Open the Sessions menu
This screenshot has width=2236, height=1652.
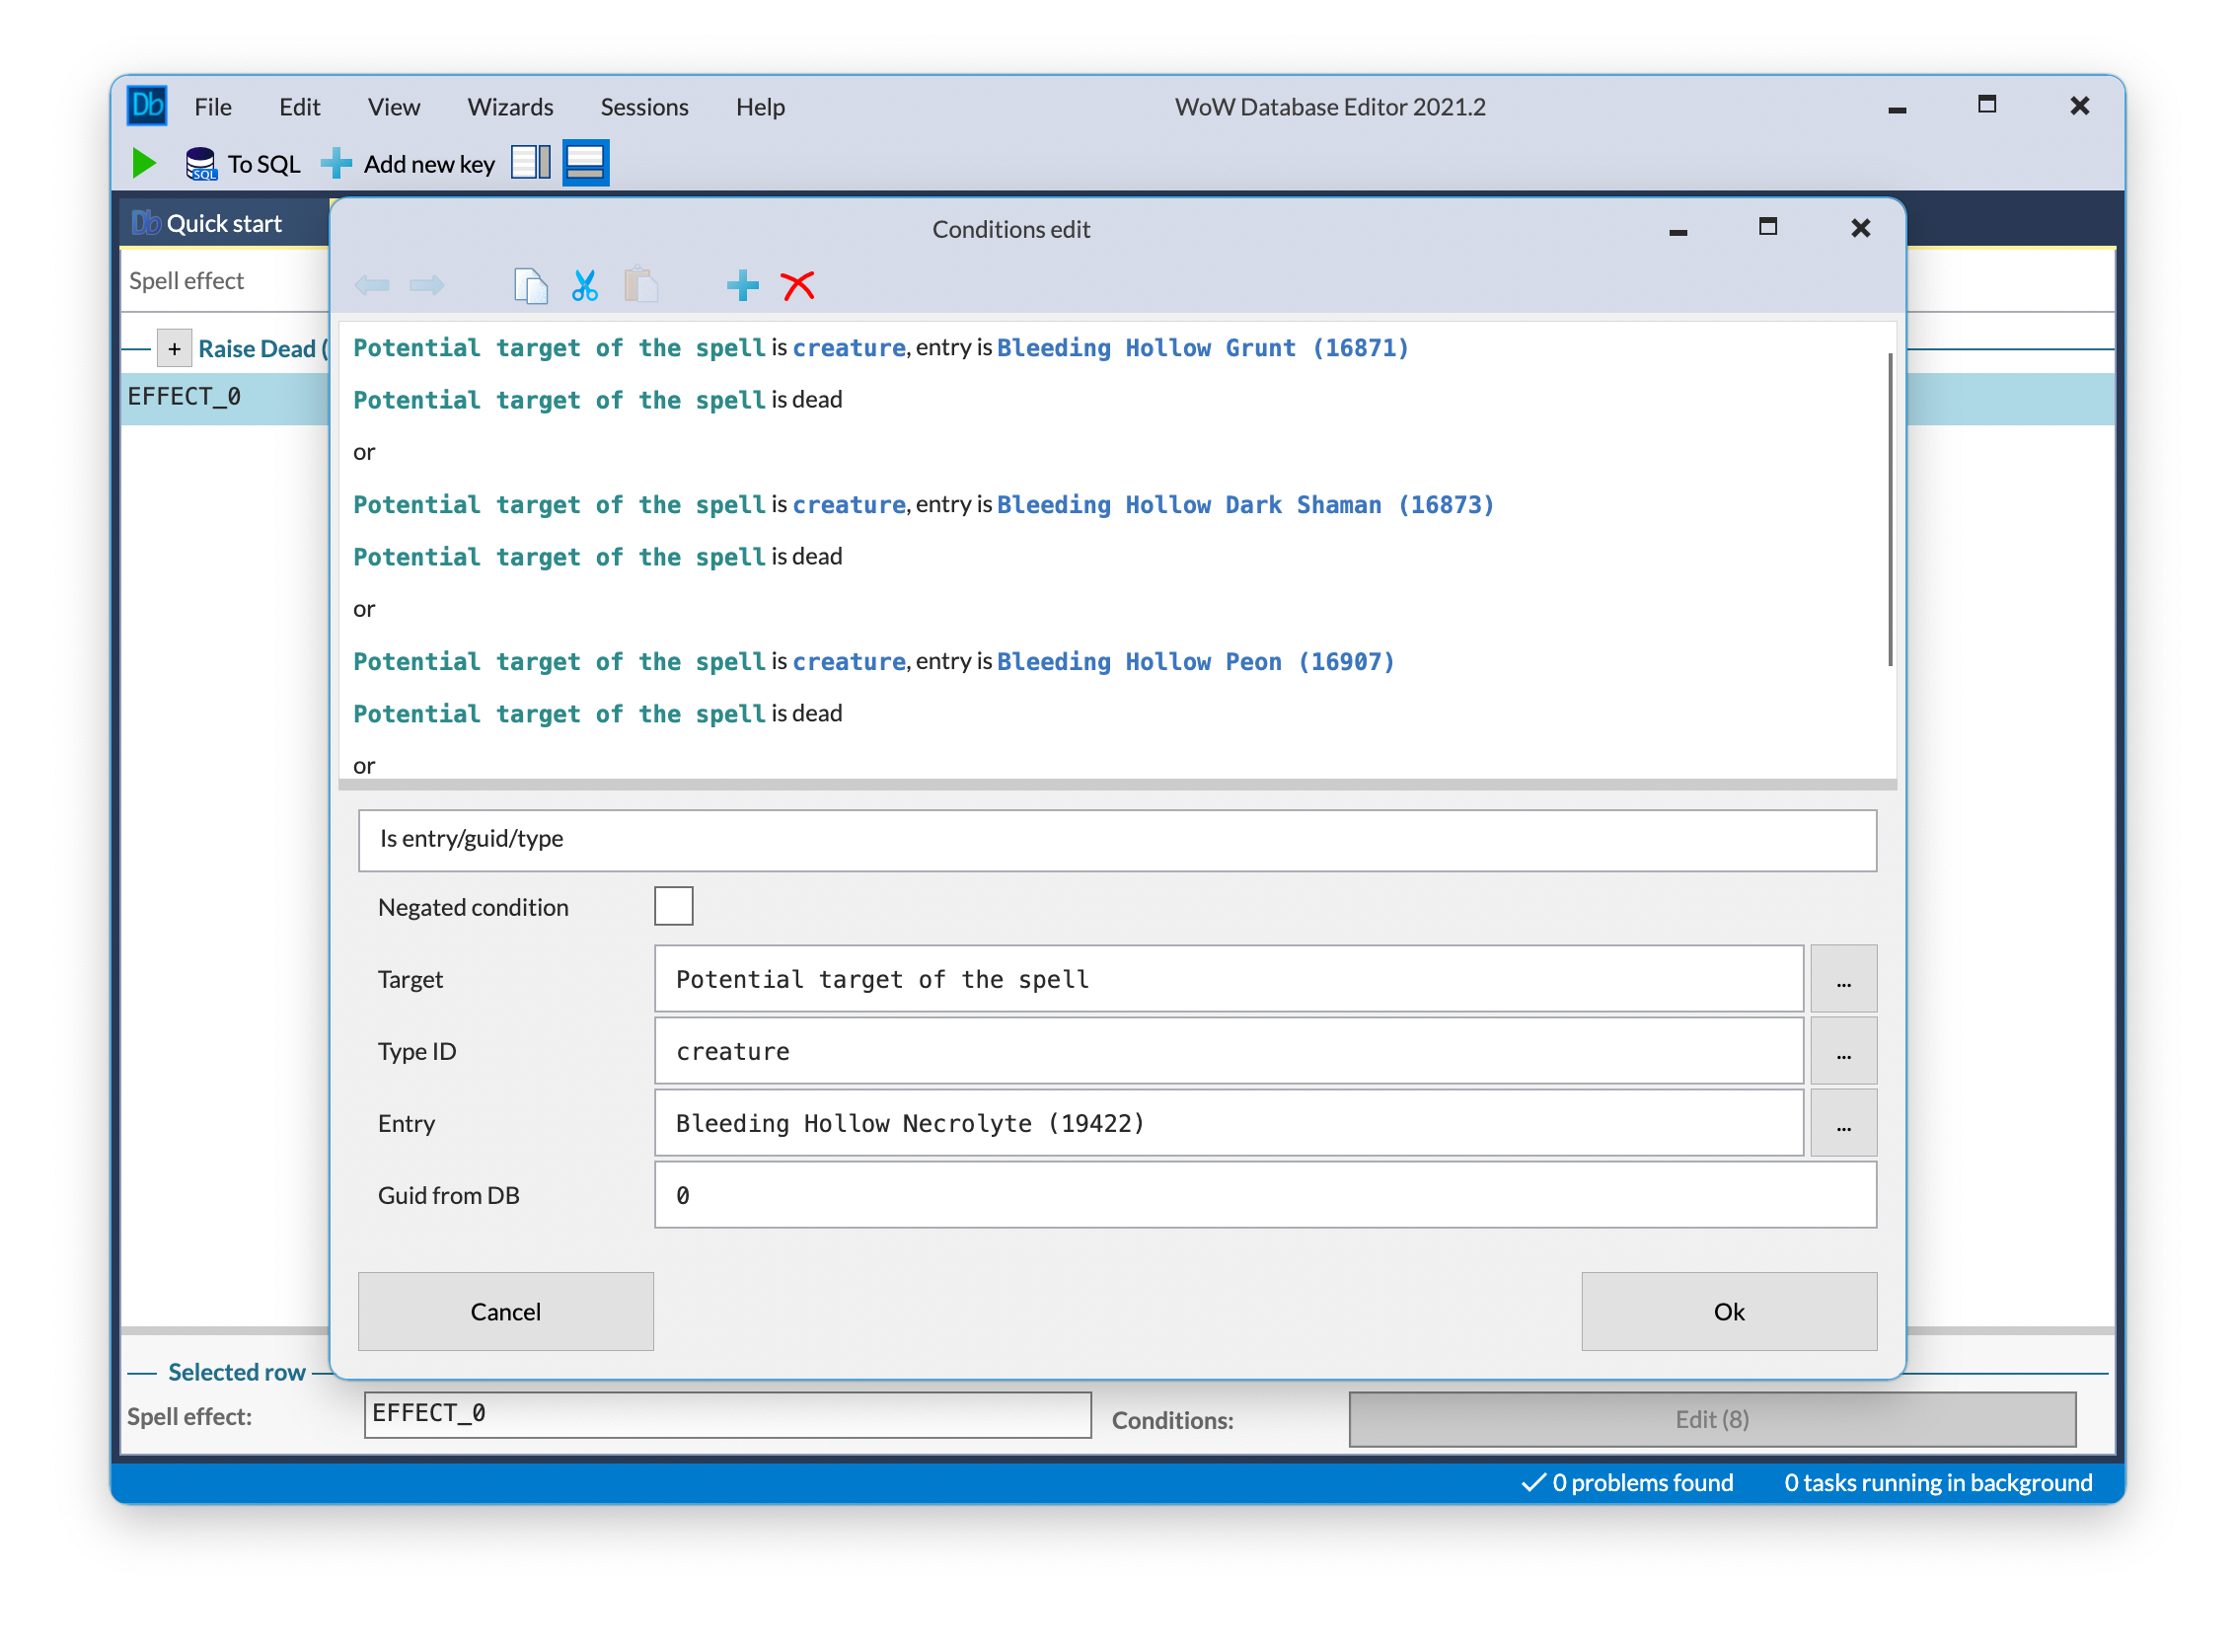click(644, 107)
